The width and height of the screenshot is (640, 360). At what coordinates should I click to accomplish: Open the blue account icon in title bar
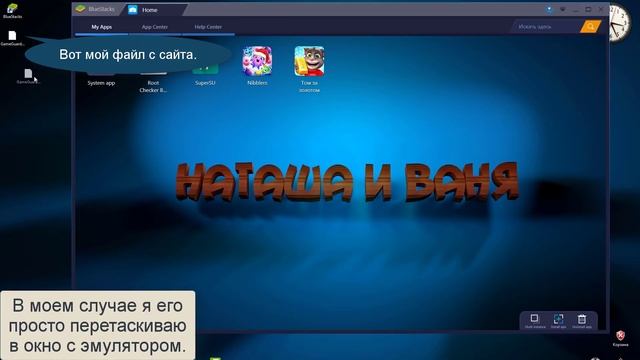point(549,9)
